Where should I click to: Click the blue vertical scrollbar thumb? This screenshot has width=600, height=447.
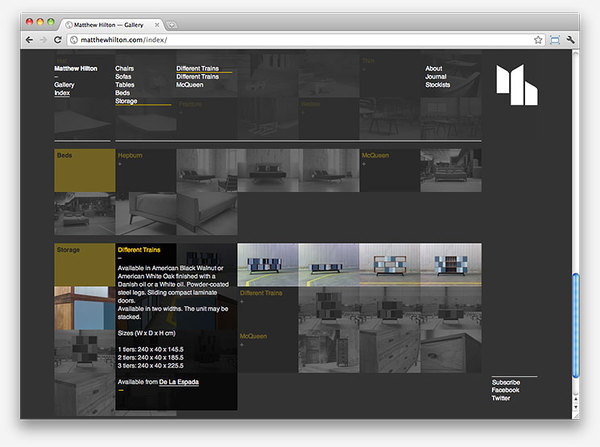(575, 325)
